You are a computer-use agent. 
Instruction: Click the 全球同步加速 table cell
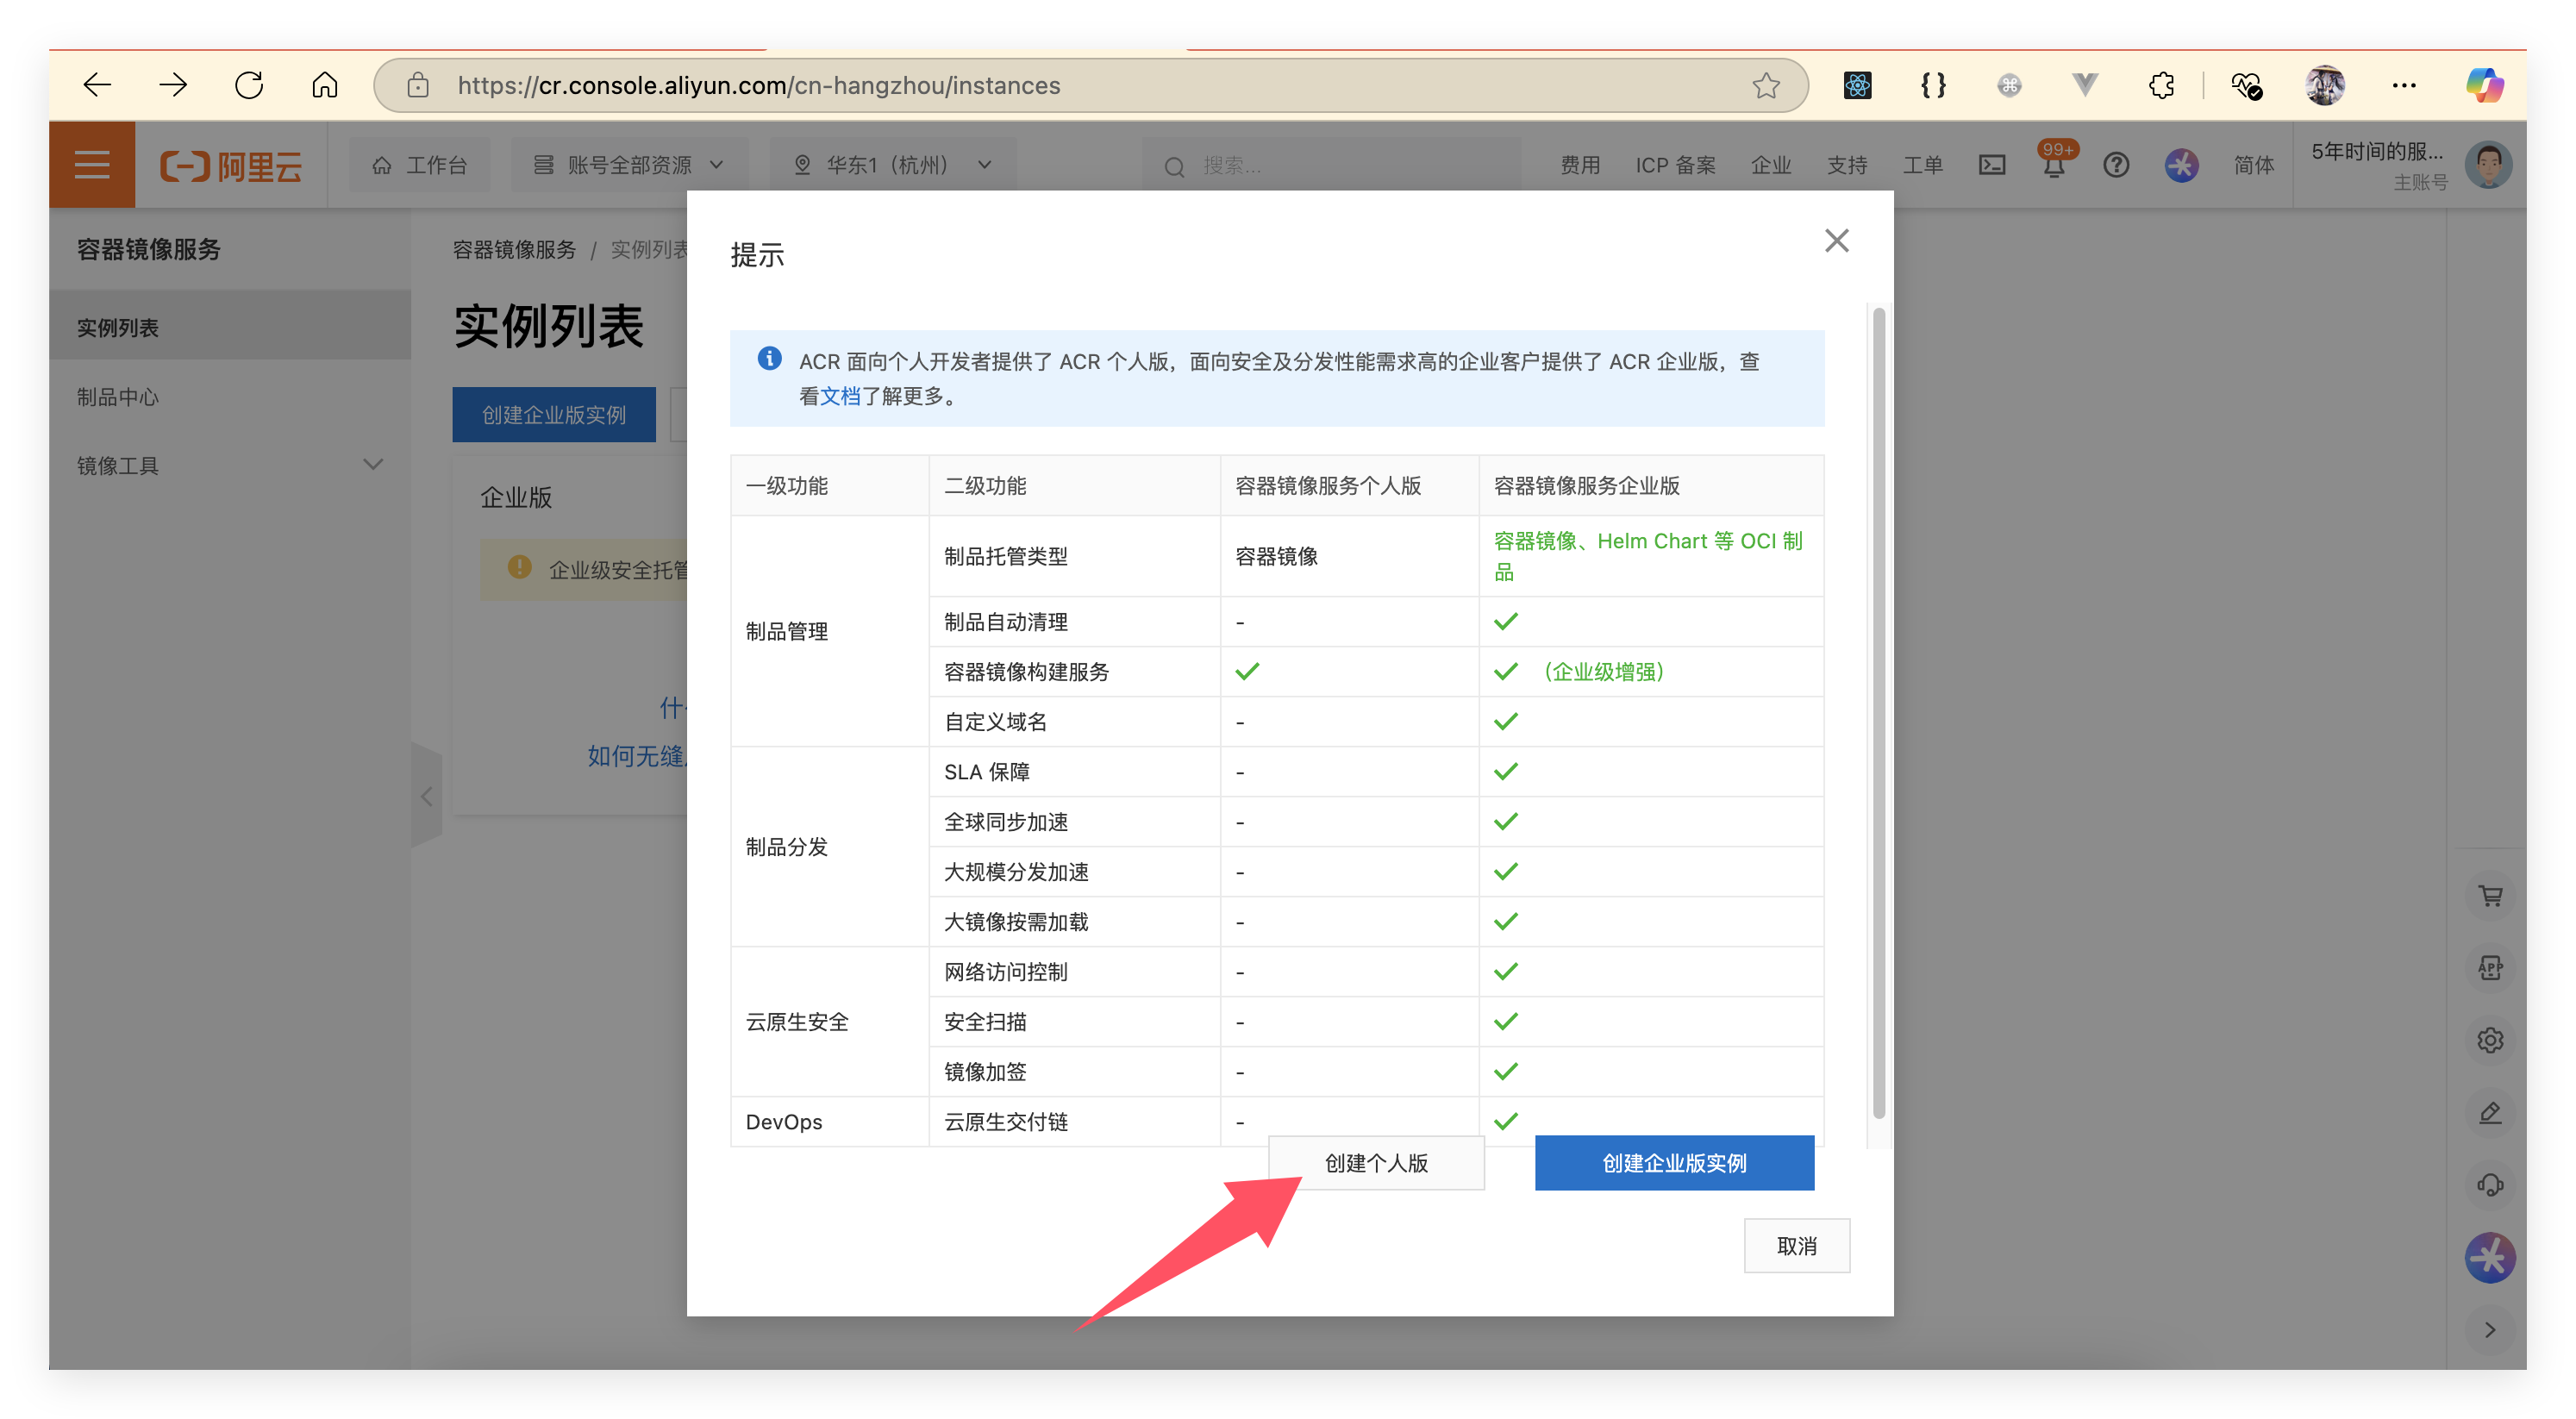pos(1075,822)
